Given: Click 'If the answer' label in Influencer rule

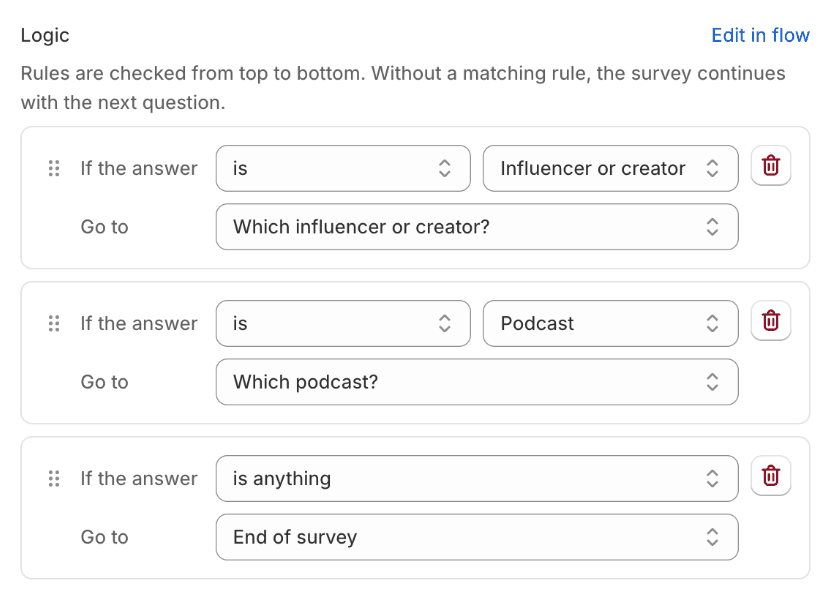Looking at the screenshot, I should [x=139, y=168].
